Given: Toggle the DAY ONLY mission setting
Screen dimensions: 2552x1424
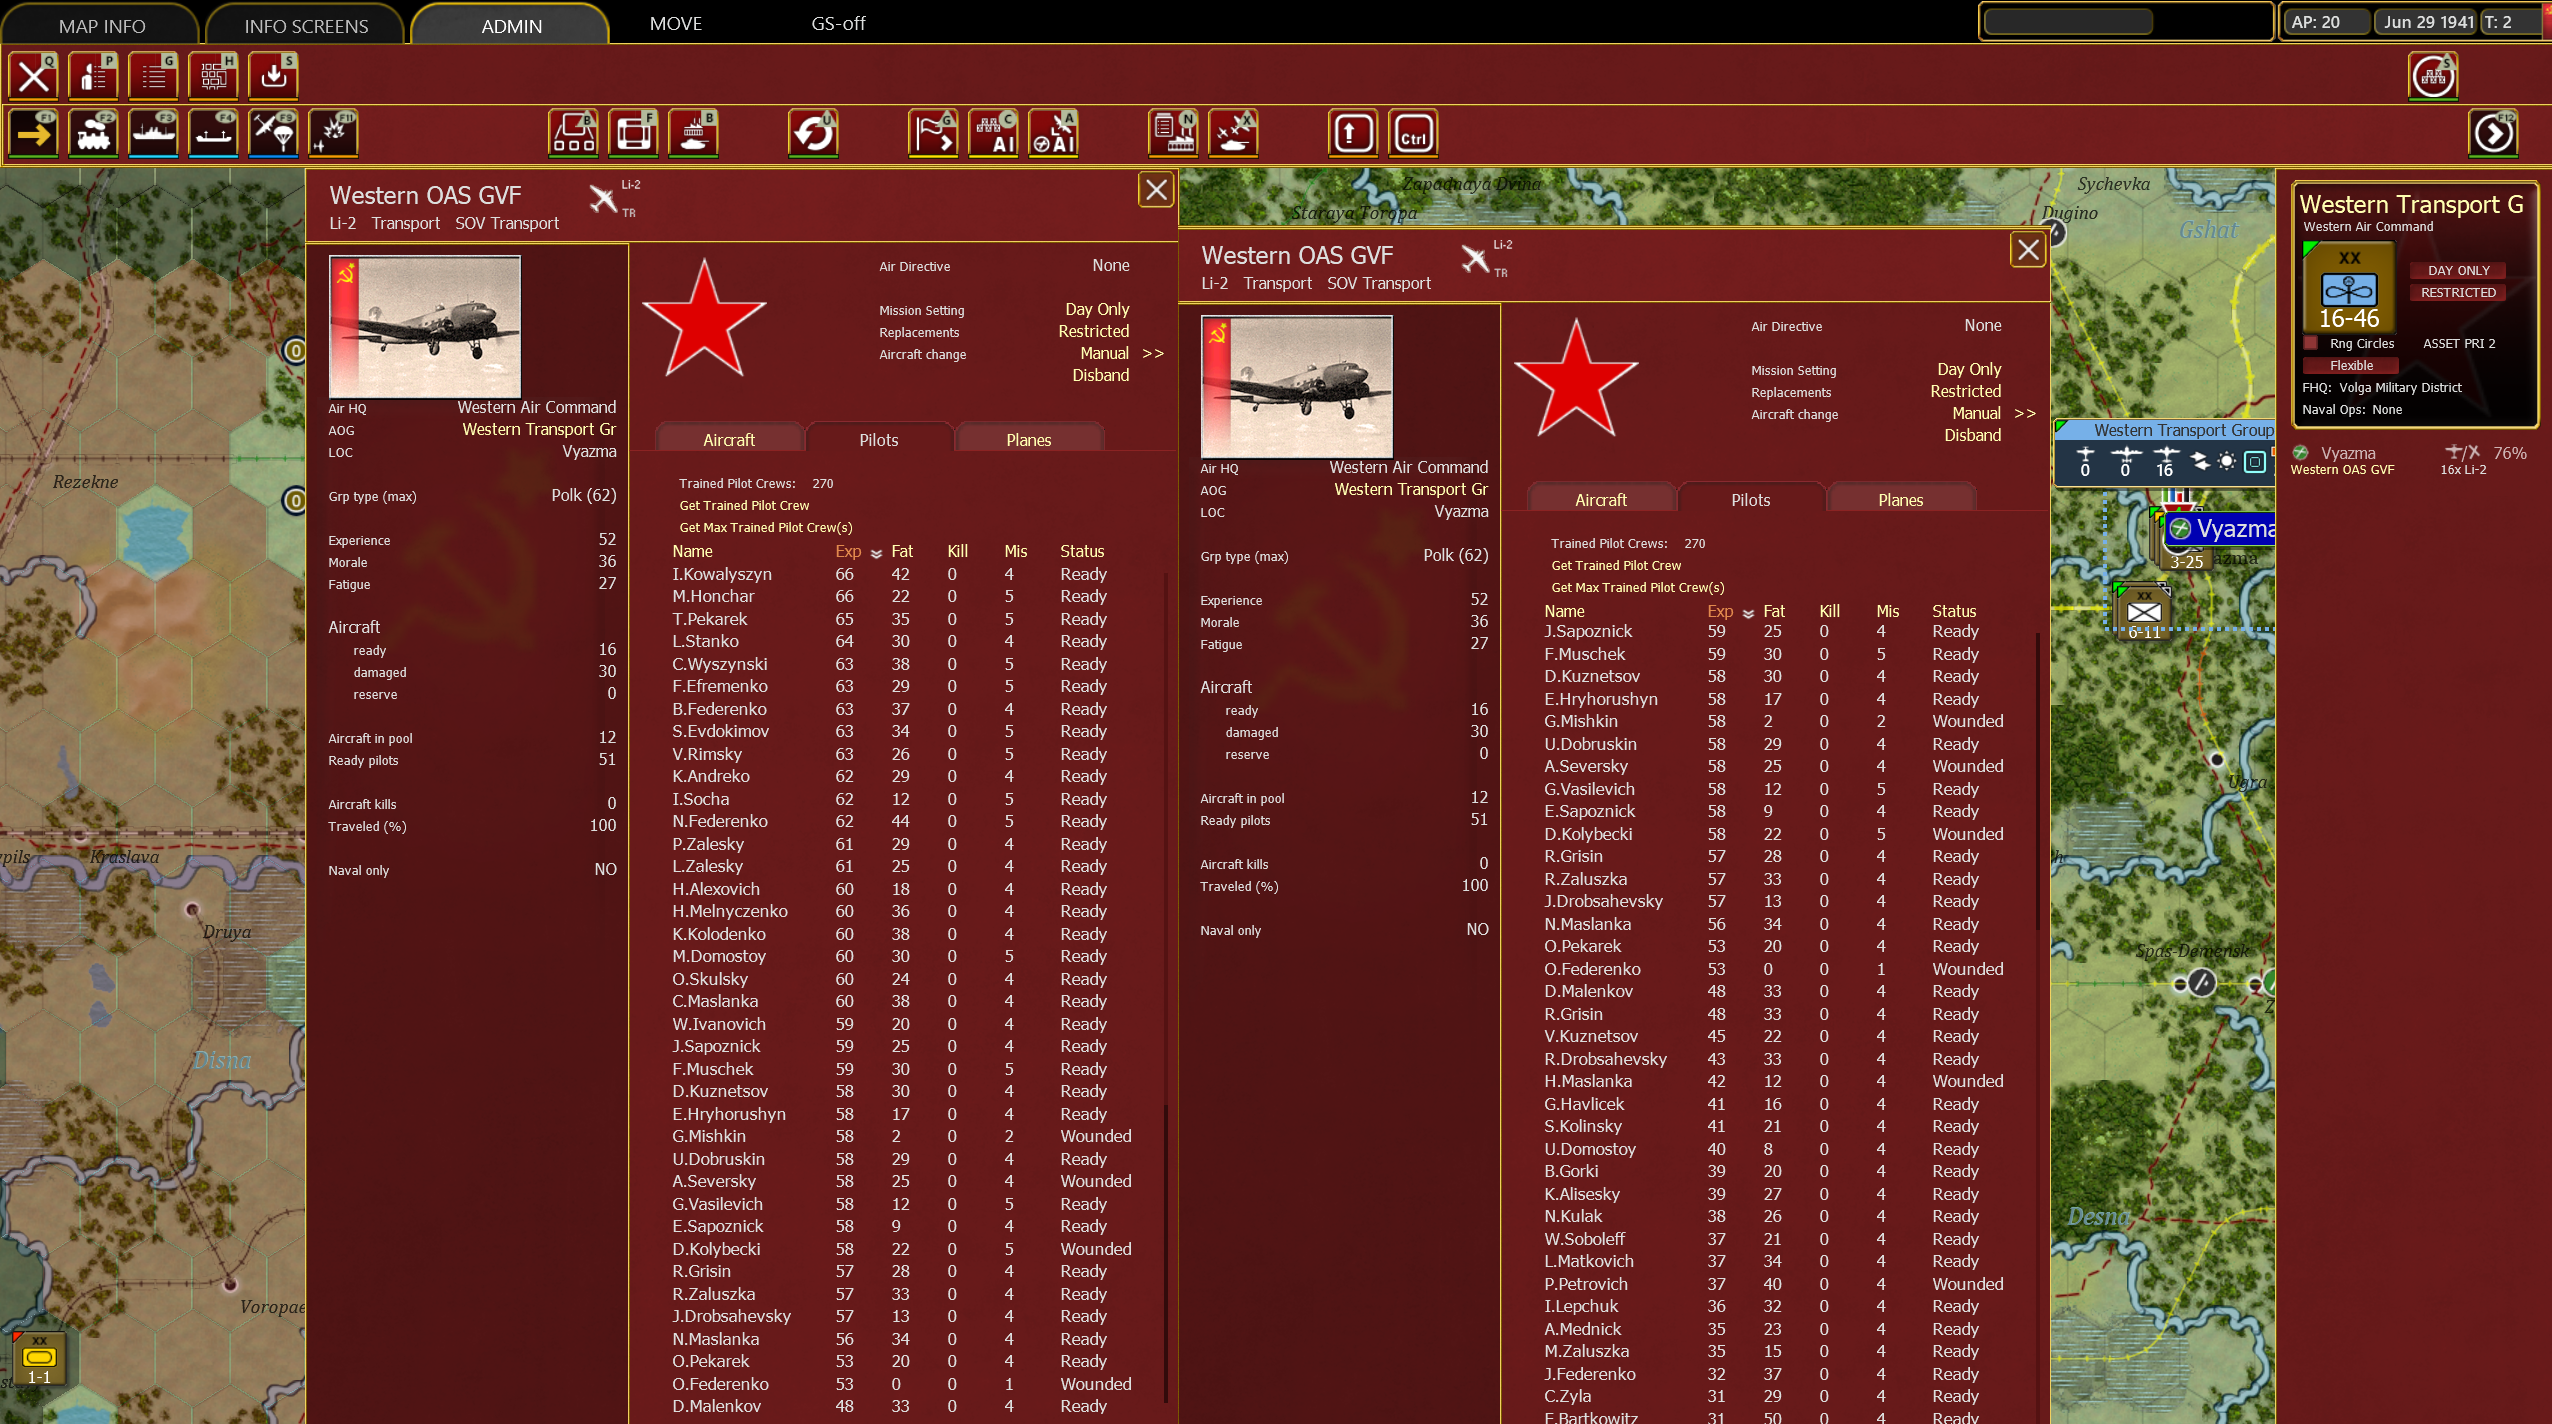Looking at the screenshot, I should pyautogui.click(x=2458, y=270).
